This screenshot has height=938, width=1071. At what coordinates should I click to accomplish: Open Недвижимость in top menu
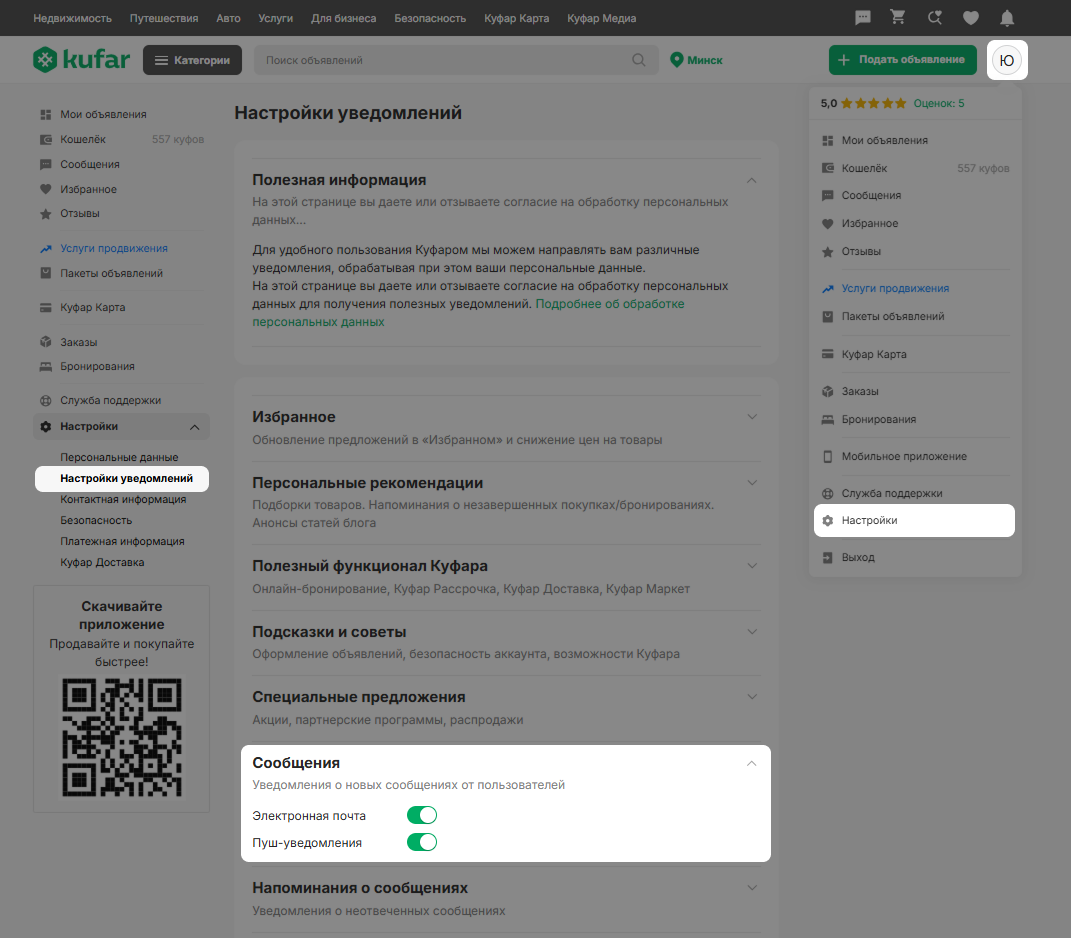[72, 18]
